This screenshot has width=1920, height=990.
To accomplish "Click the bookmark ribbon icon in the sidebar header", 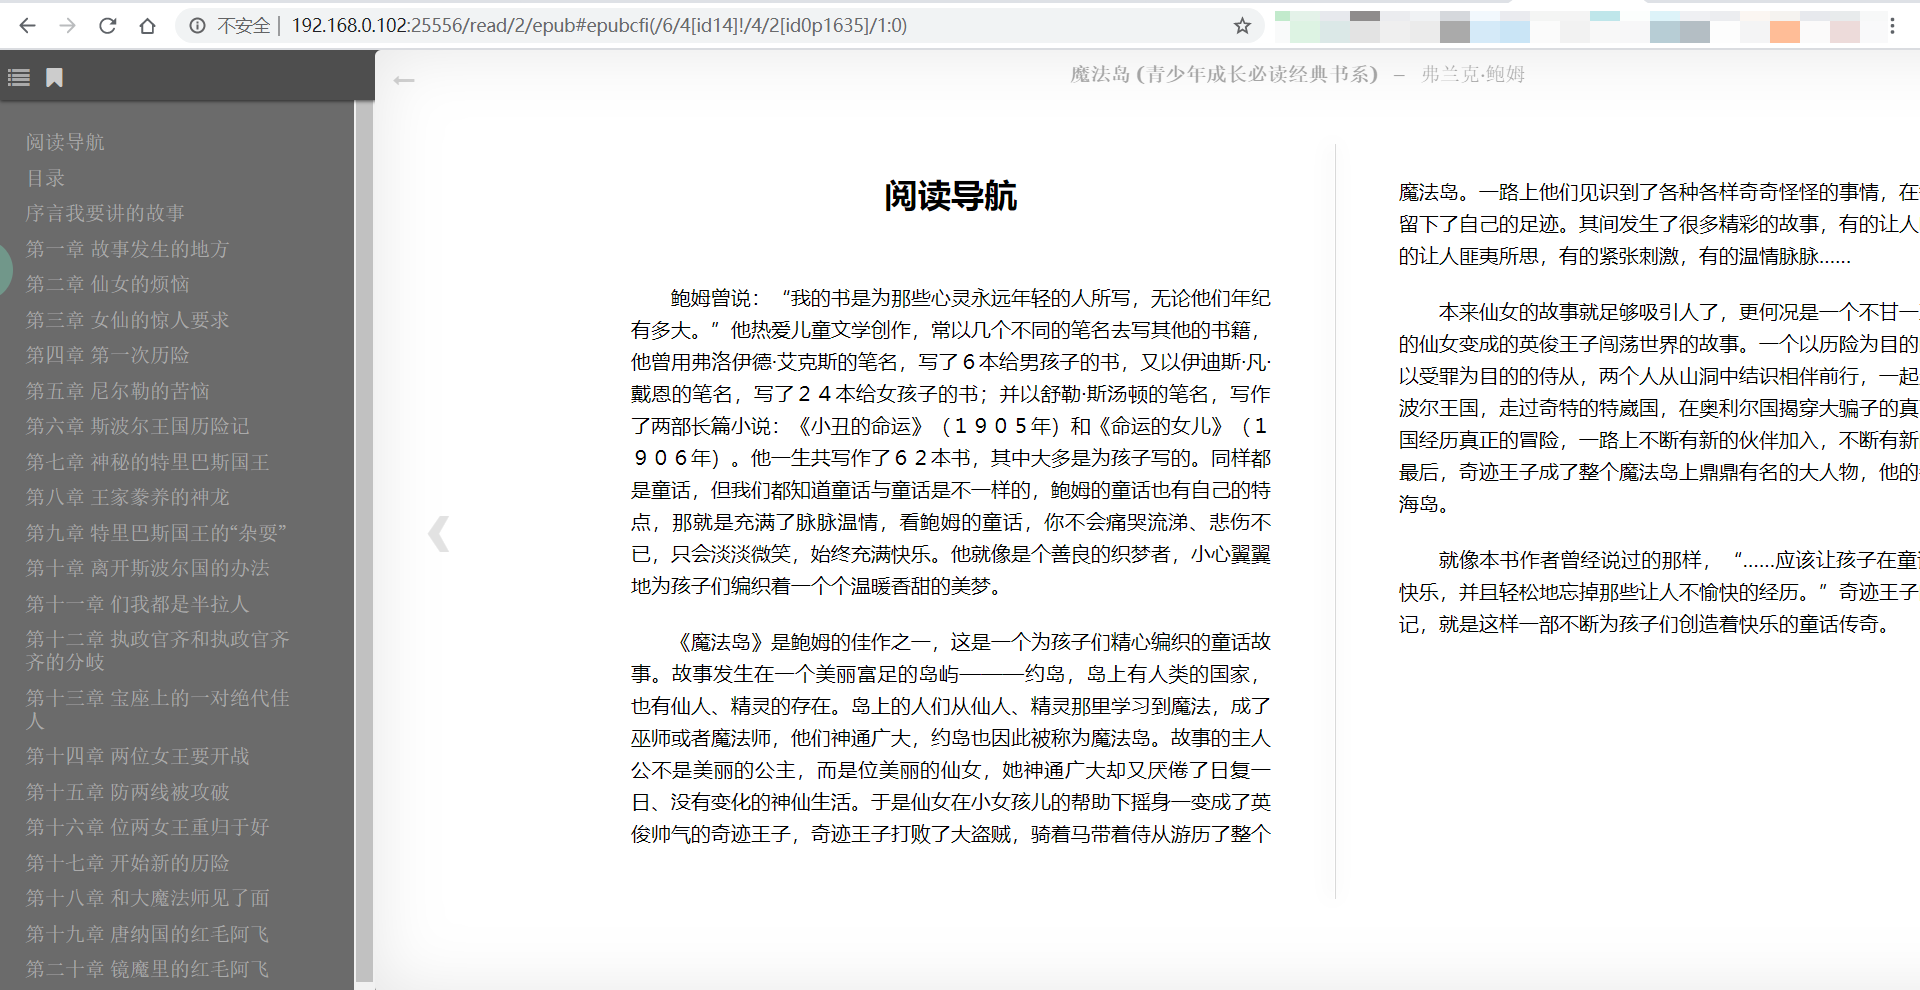I will click(54, 77).
